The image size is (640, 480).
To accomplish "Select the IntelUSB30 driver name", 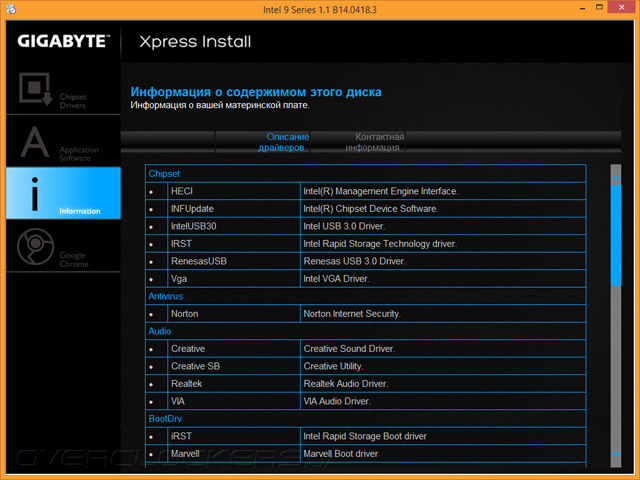I will (x=193, y=227).
